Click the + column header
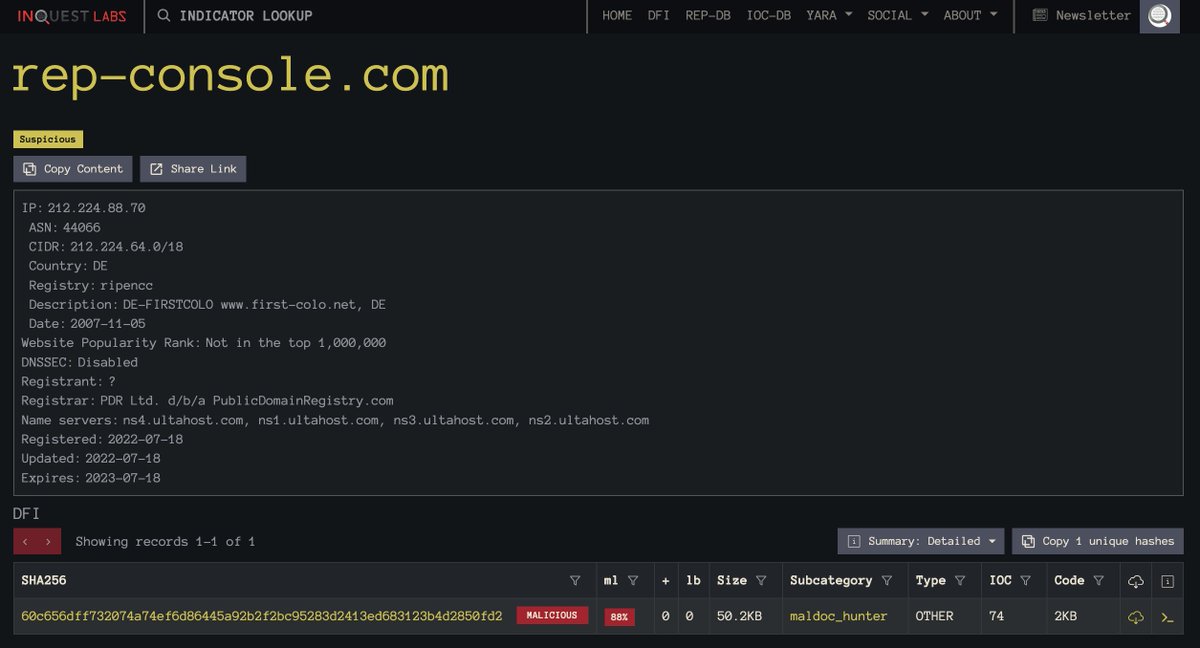1200x648 pixels. [666, 581]
